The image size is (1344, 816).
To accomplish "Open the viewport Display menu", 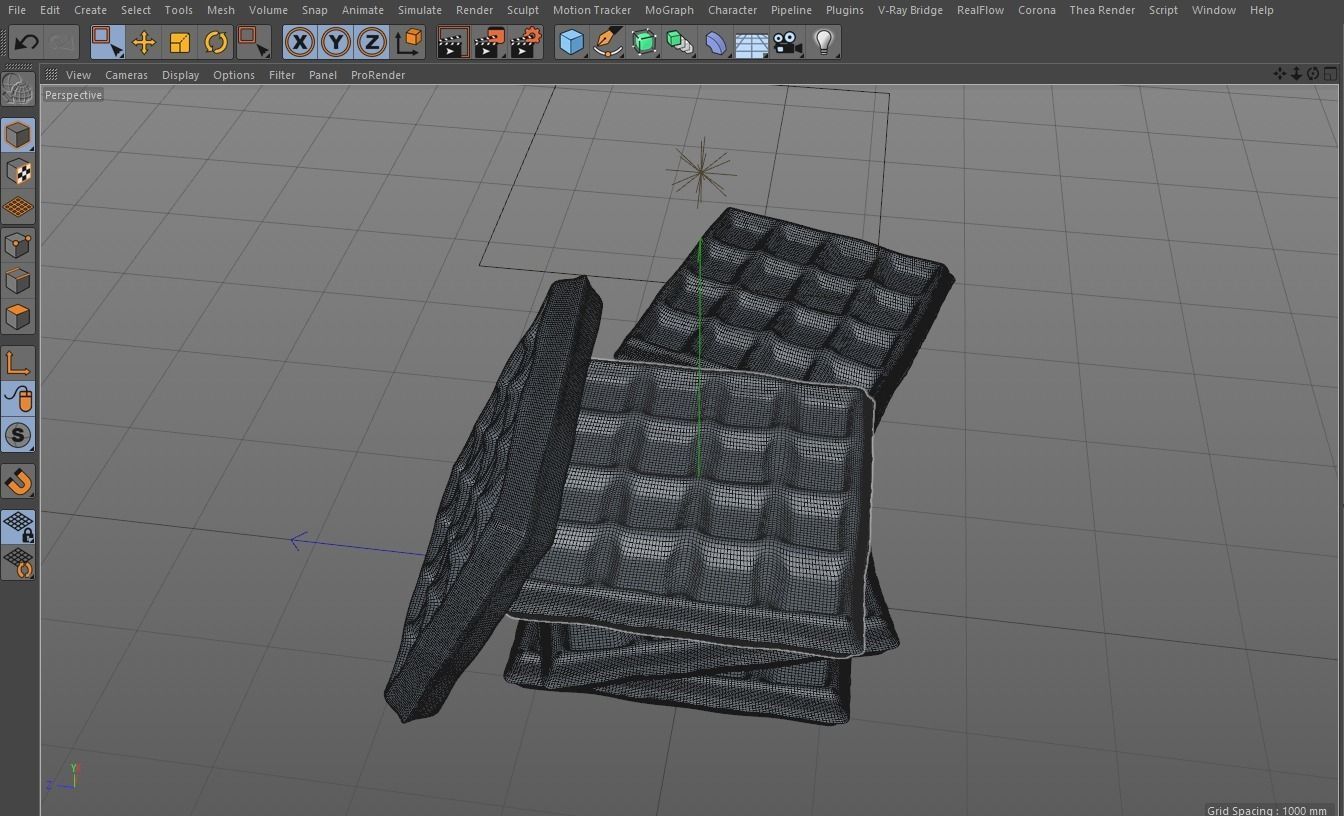I will tap(180, 75).
